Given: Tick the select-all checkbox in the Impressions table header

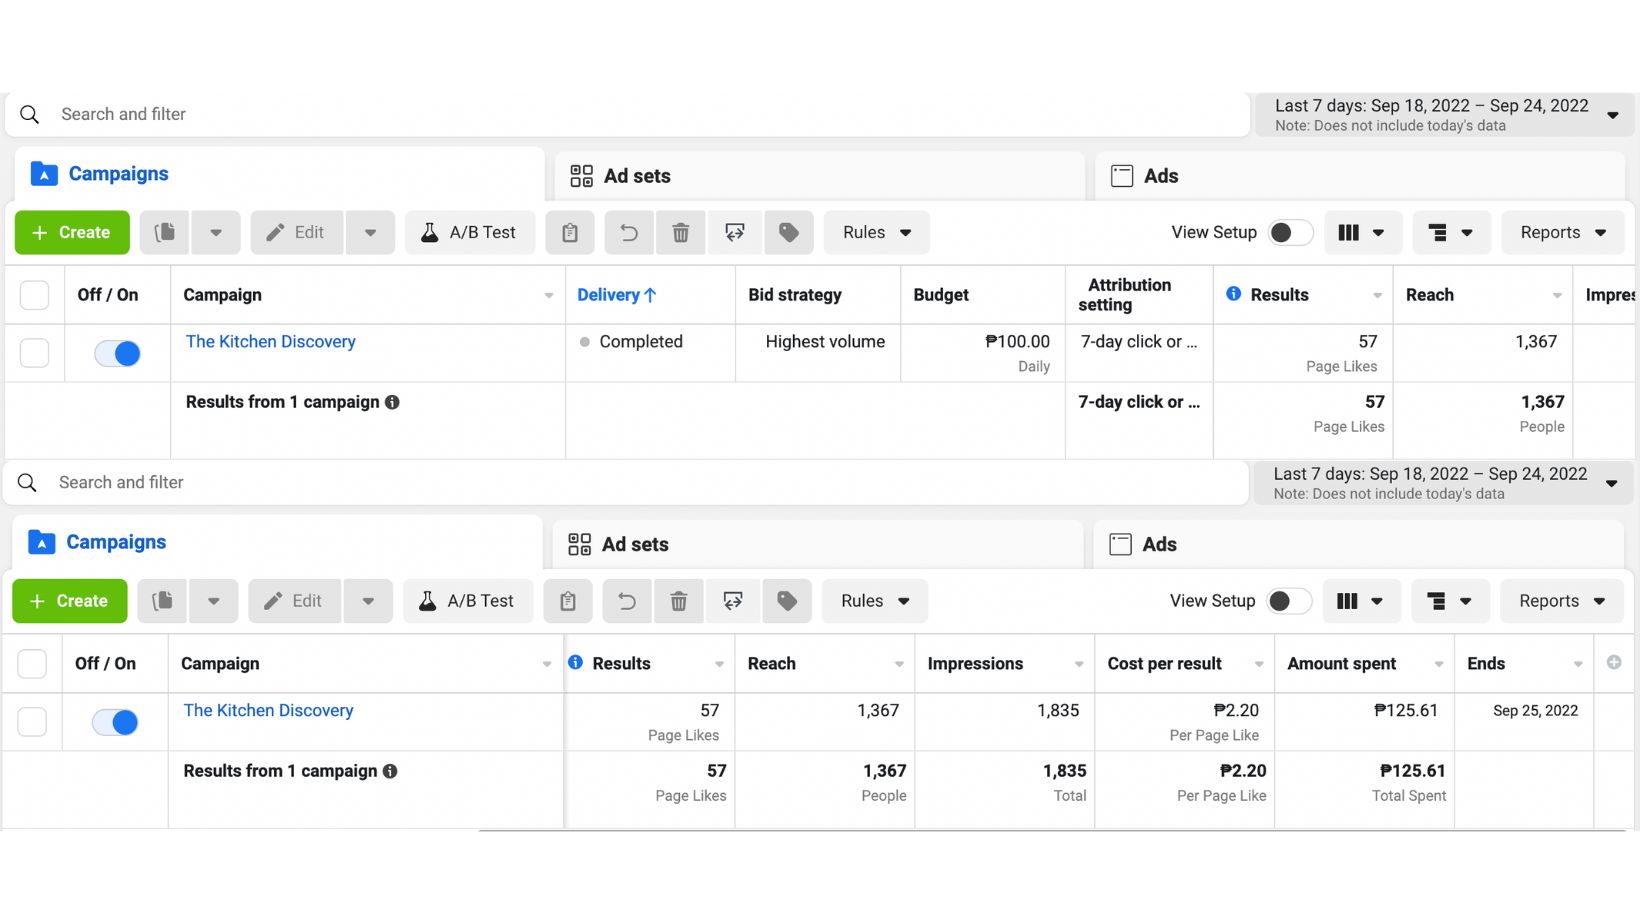Looking at the screenshot, I should click(x=32, y=664).
